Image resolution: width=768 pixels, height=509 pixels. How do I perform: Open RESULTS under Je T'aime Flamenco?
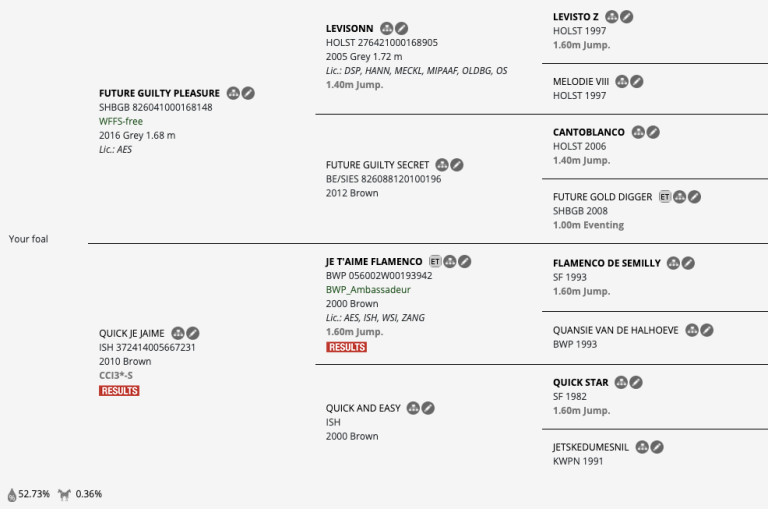346,347
